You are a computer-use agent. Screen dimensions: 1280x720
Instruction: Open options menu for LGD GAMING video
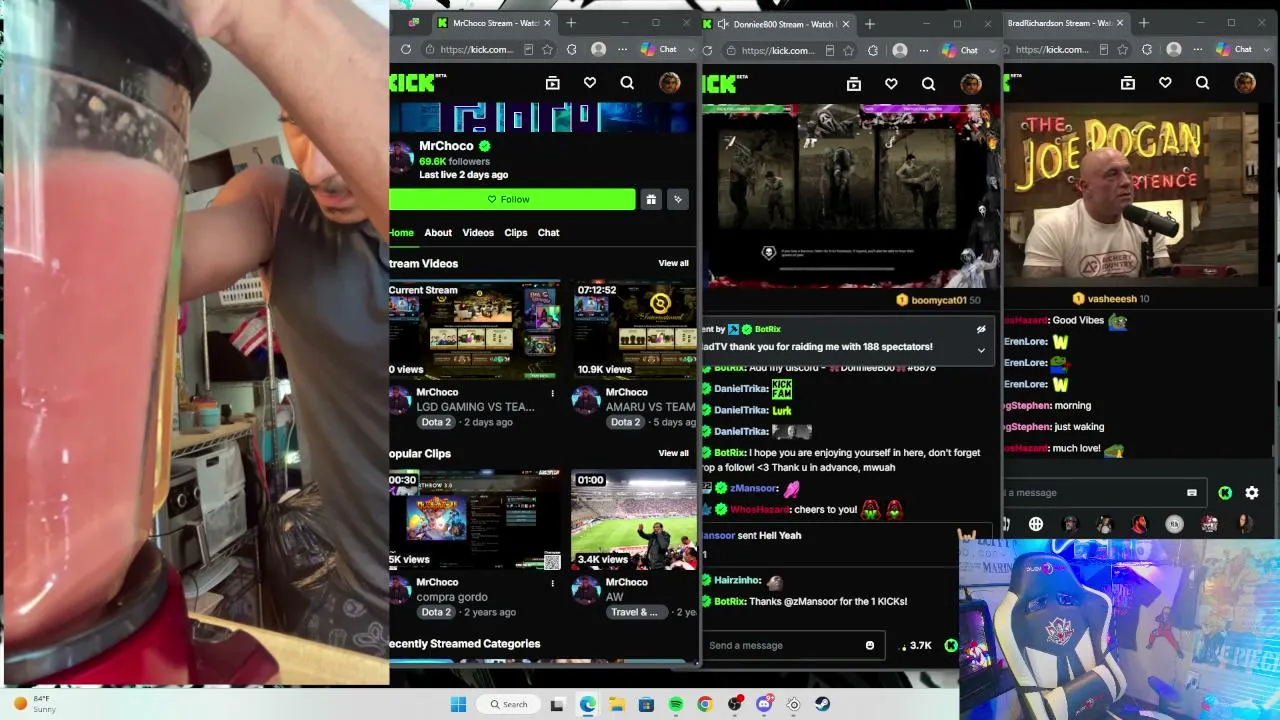click(552, 393)
